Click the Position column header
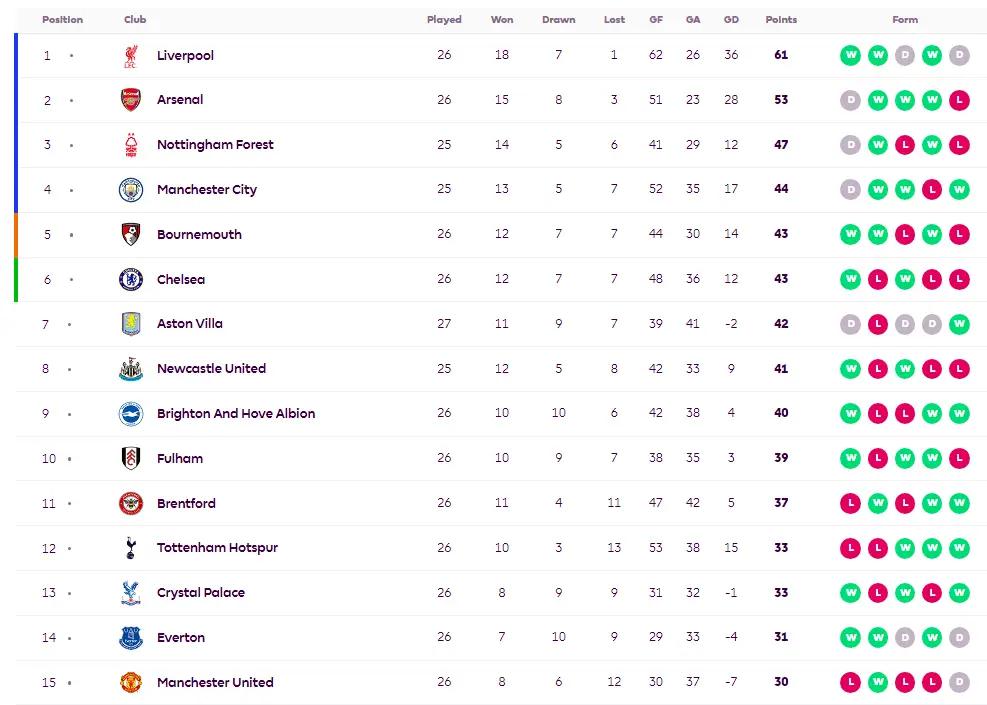The width and height of the screenshot is (987, 705). (62, 20)
